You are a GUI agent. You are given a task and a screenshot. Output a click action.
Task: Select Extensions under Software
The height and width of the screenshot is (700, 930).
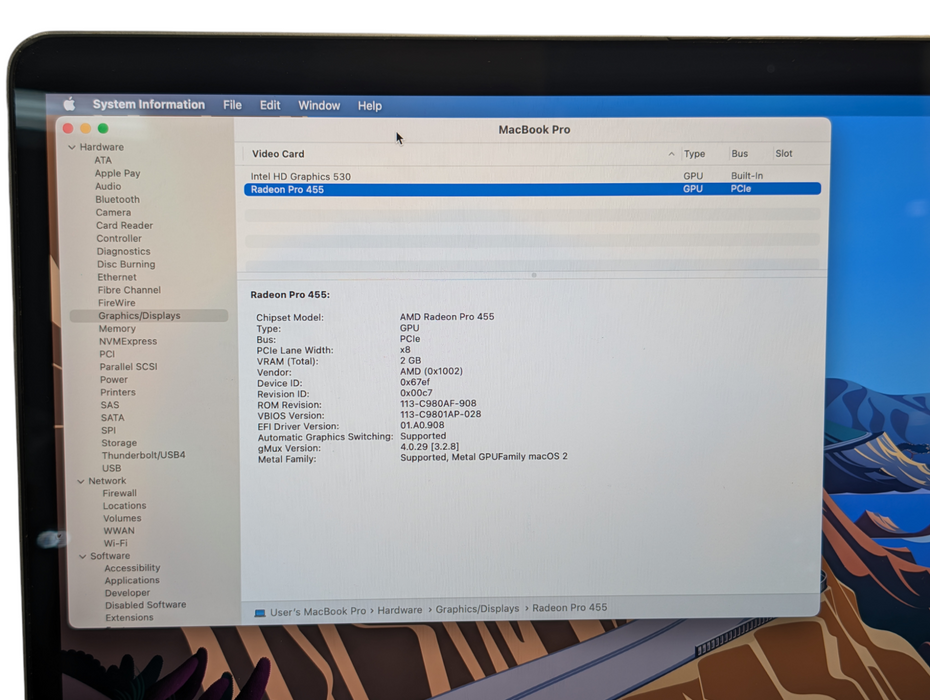(x=129, y=618)
